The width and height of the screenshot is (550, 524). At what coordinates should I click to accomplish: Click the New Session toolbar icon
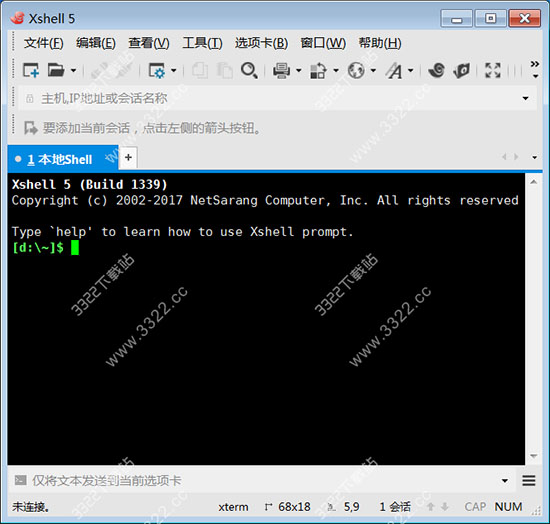(31, 70)
